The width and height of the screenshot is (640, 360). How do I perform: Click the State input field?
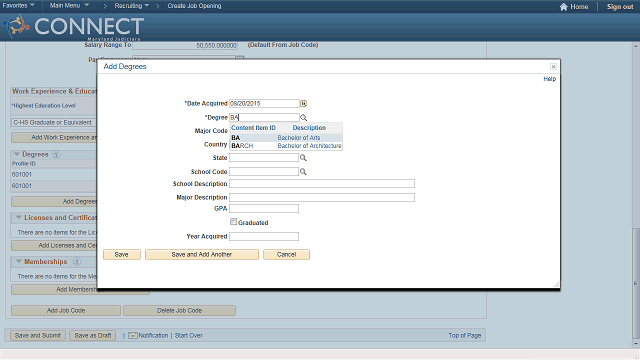(x=264, y=158)
